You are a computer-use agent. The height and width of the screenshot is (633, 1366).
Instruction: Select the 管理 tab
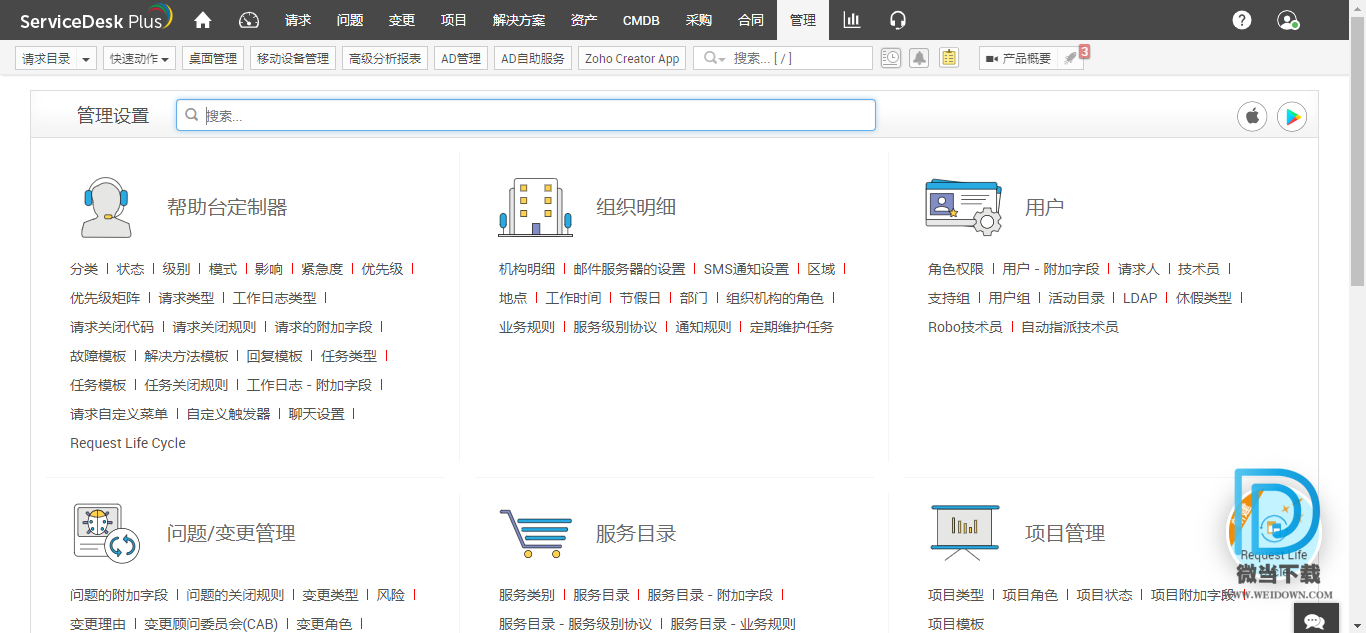pyautogui.click(x=803, y=20)
